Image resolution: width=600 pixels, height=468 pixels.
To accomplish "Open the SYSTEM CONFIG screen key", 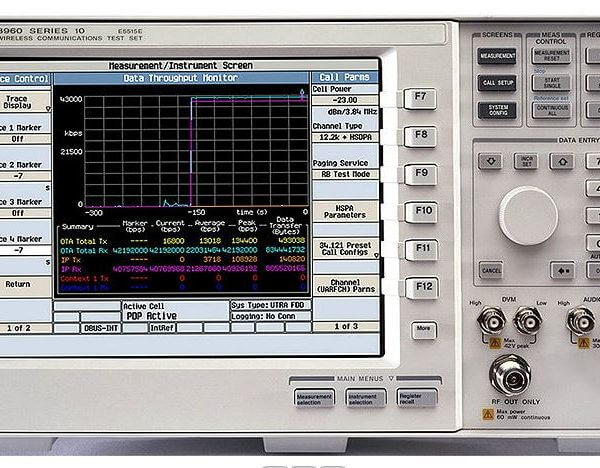I will pyautogui.click(x=498, y=110).
